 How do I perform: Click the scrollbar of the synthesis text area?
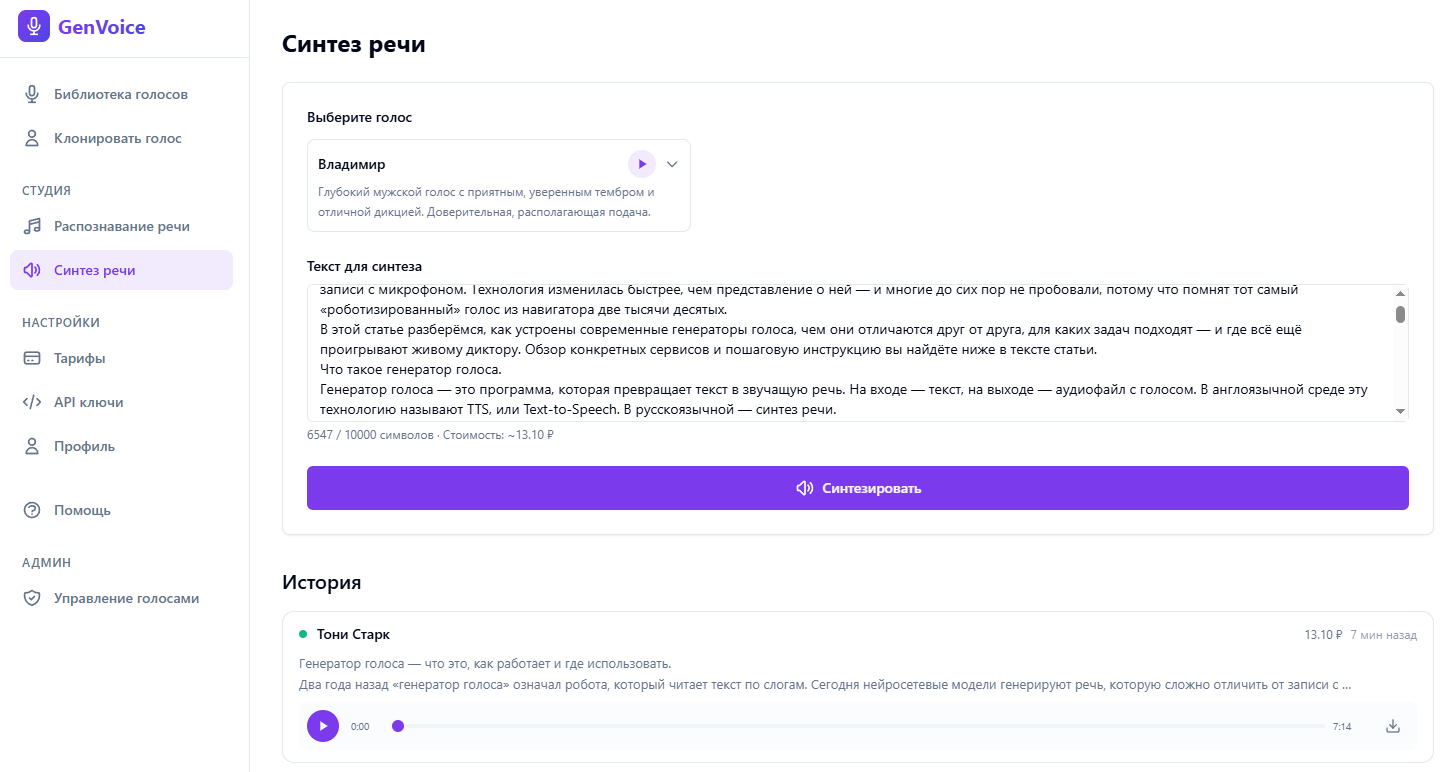point(1400,314)
